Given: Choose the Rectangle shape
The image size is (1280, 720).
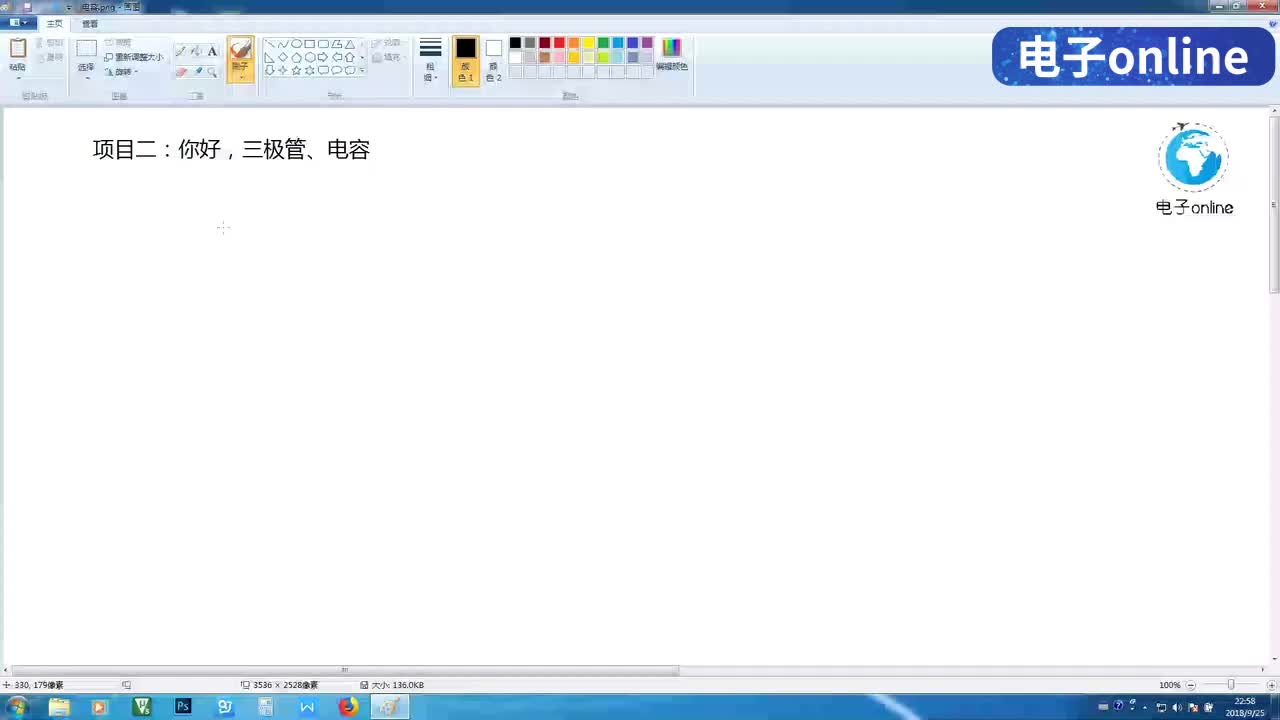Looking at the screenshot, I should pos(310,44).
